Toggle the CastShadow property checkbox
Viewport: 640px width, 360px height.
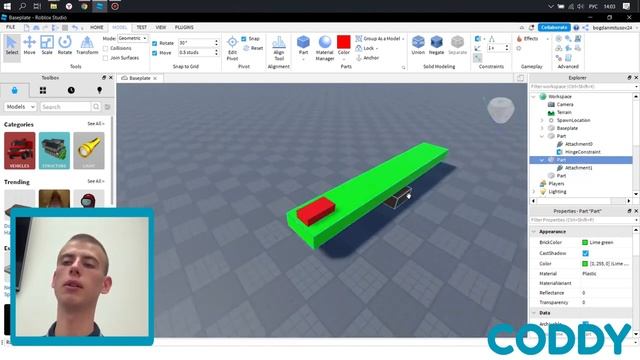click(585, 253)
